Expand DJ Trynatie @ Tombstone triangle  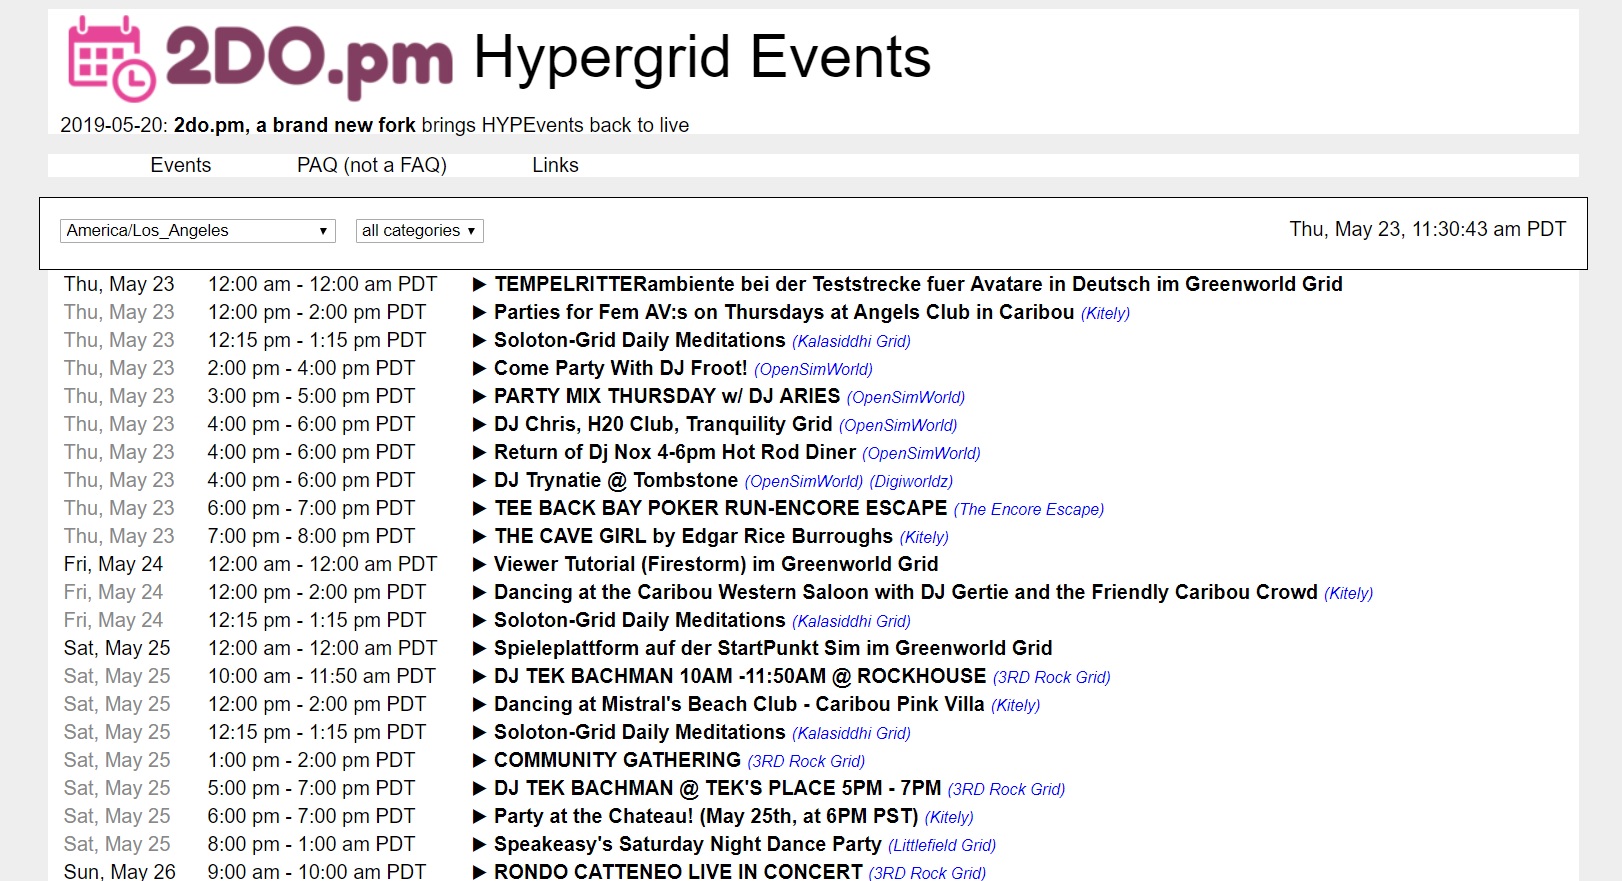[x=479, y=481]
